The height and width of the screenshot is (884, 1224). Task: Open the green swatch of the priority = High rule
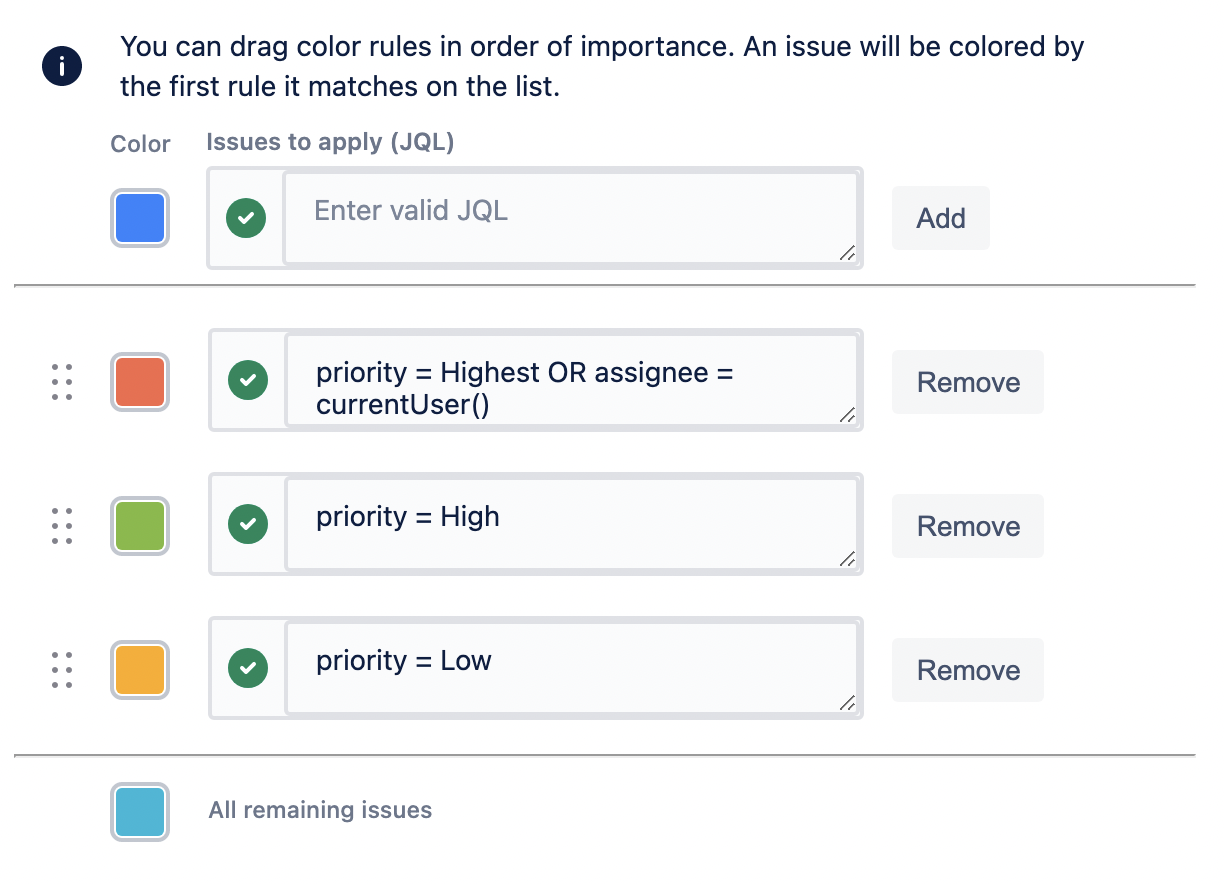140,526
